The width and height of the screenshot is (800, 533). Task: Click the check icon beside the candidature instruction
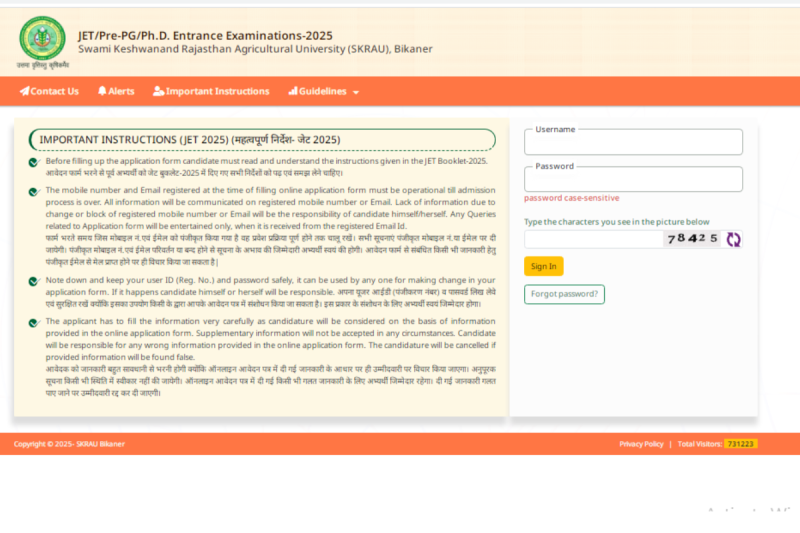click(x=33, y=323)
